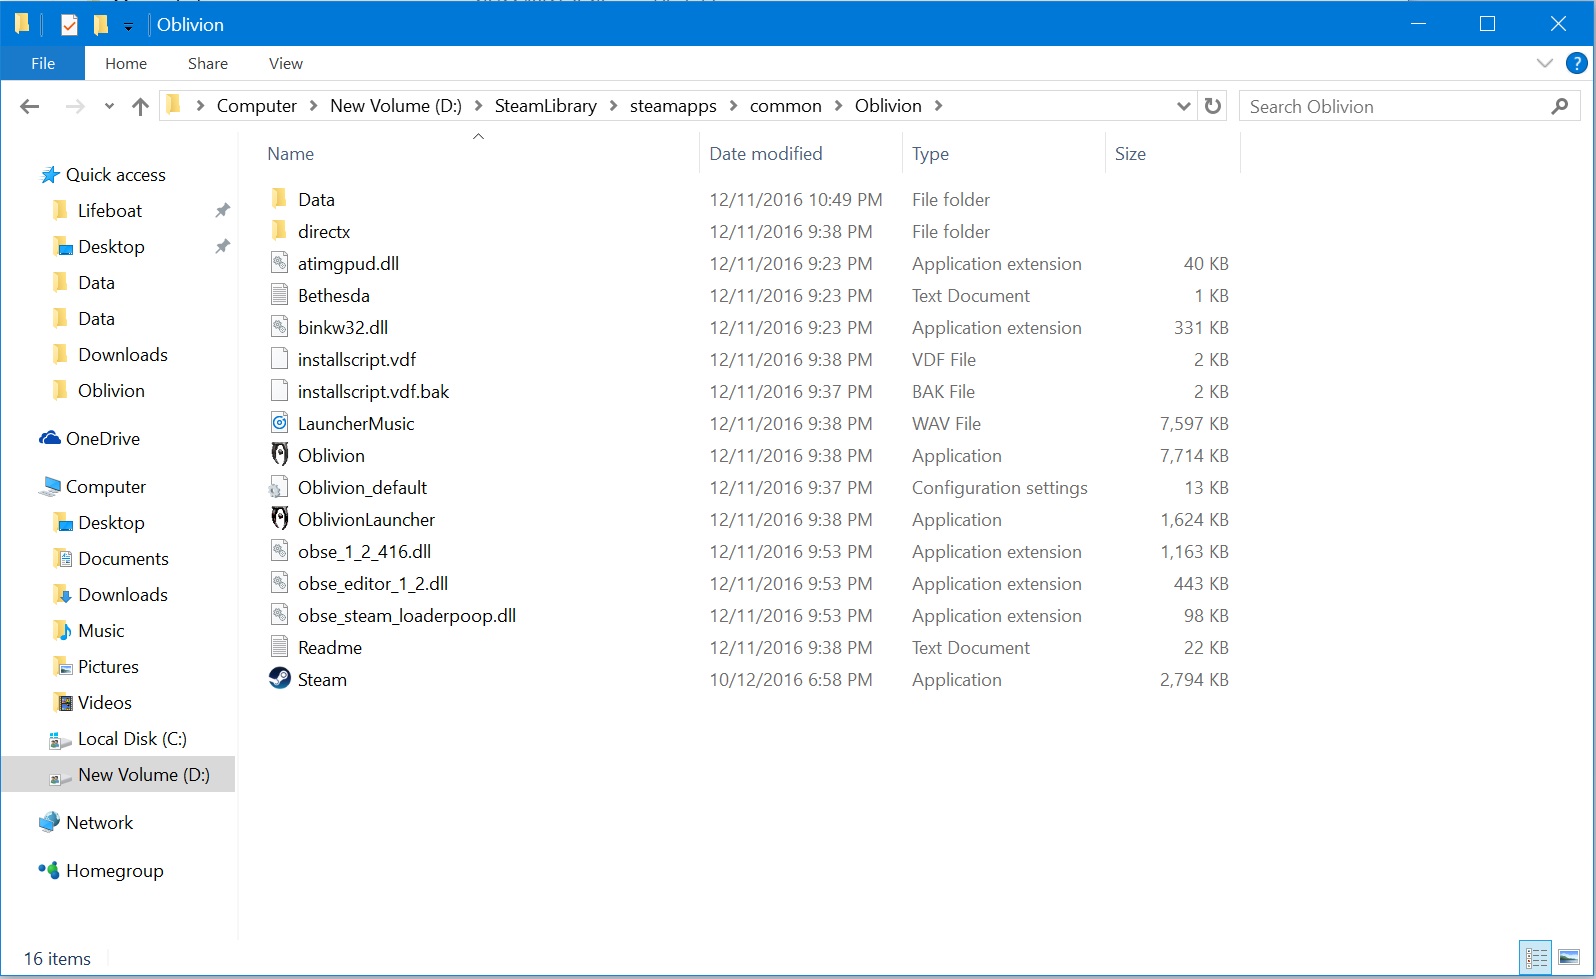The image size is (1596, 979).
Task: Sort files by the Name column header
Action: [x=291, y=154]
